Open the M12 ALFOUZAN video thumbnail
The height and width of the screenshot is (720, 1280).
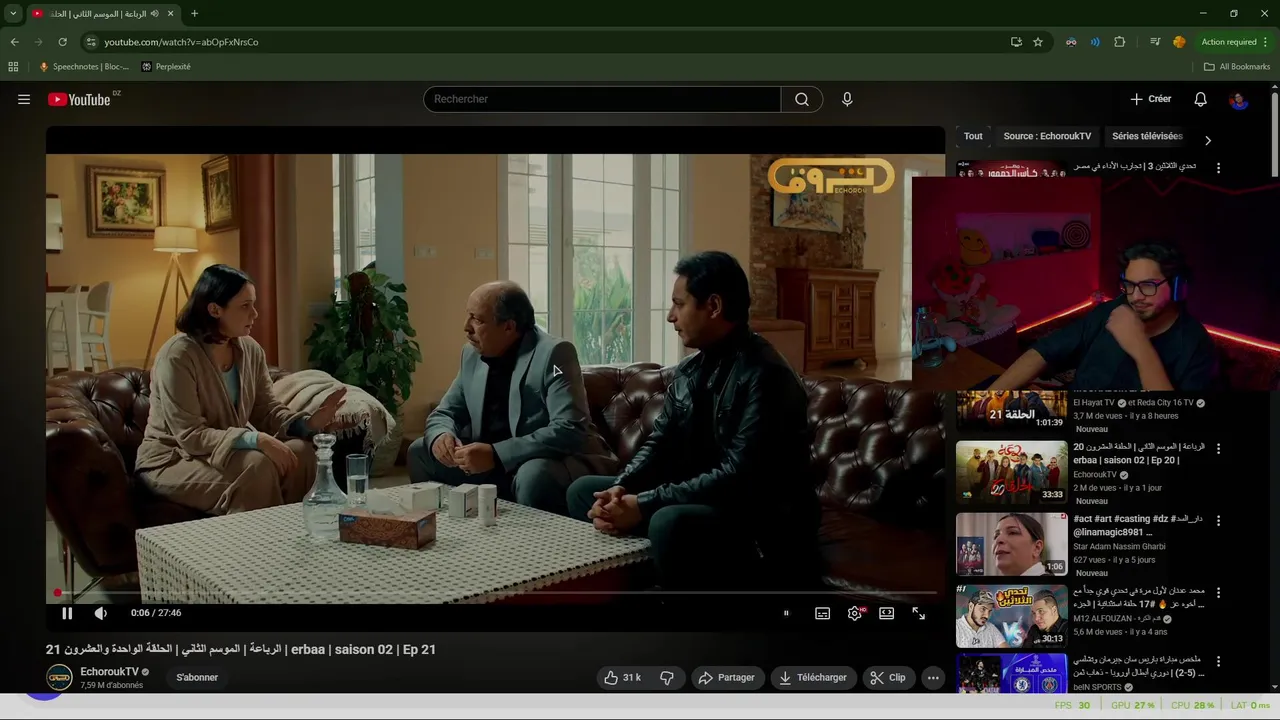coord(1011,617)
